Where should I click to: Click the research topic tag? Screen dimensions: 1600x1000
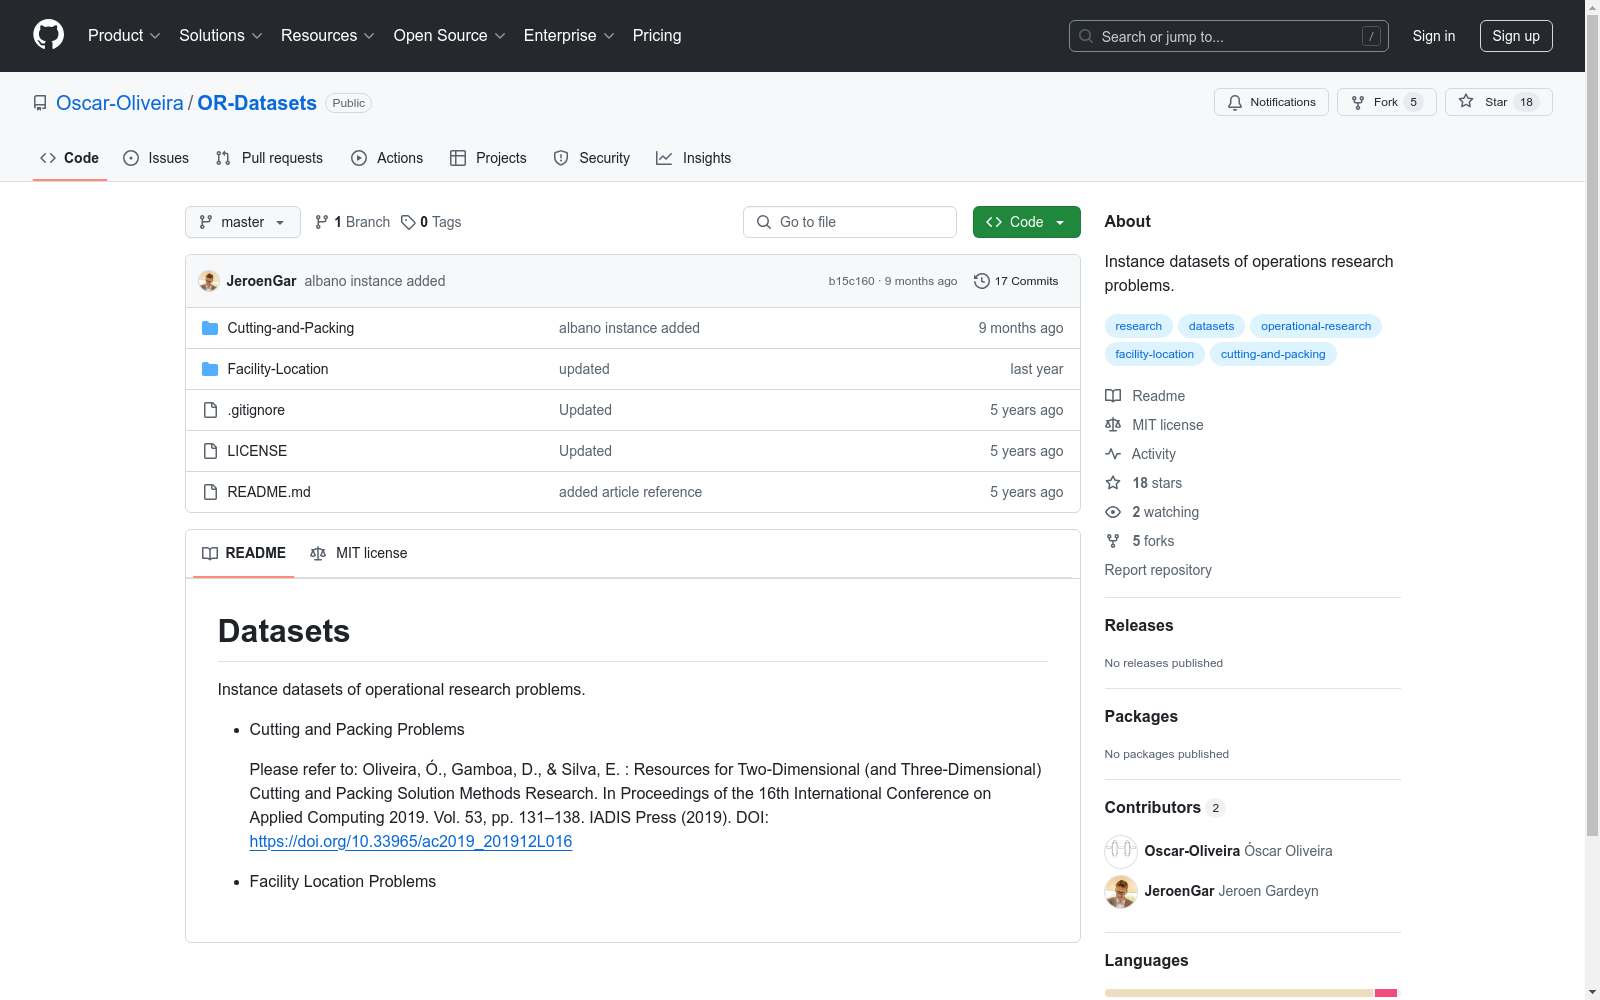1139,326
